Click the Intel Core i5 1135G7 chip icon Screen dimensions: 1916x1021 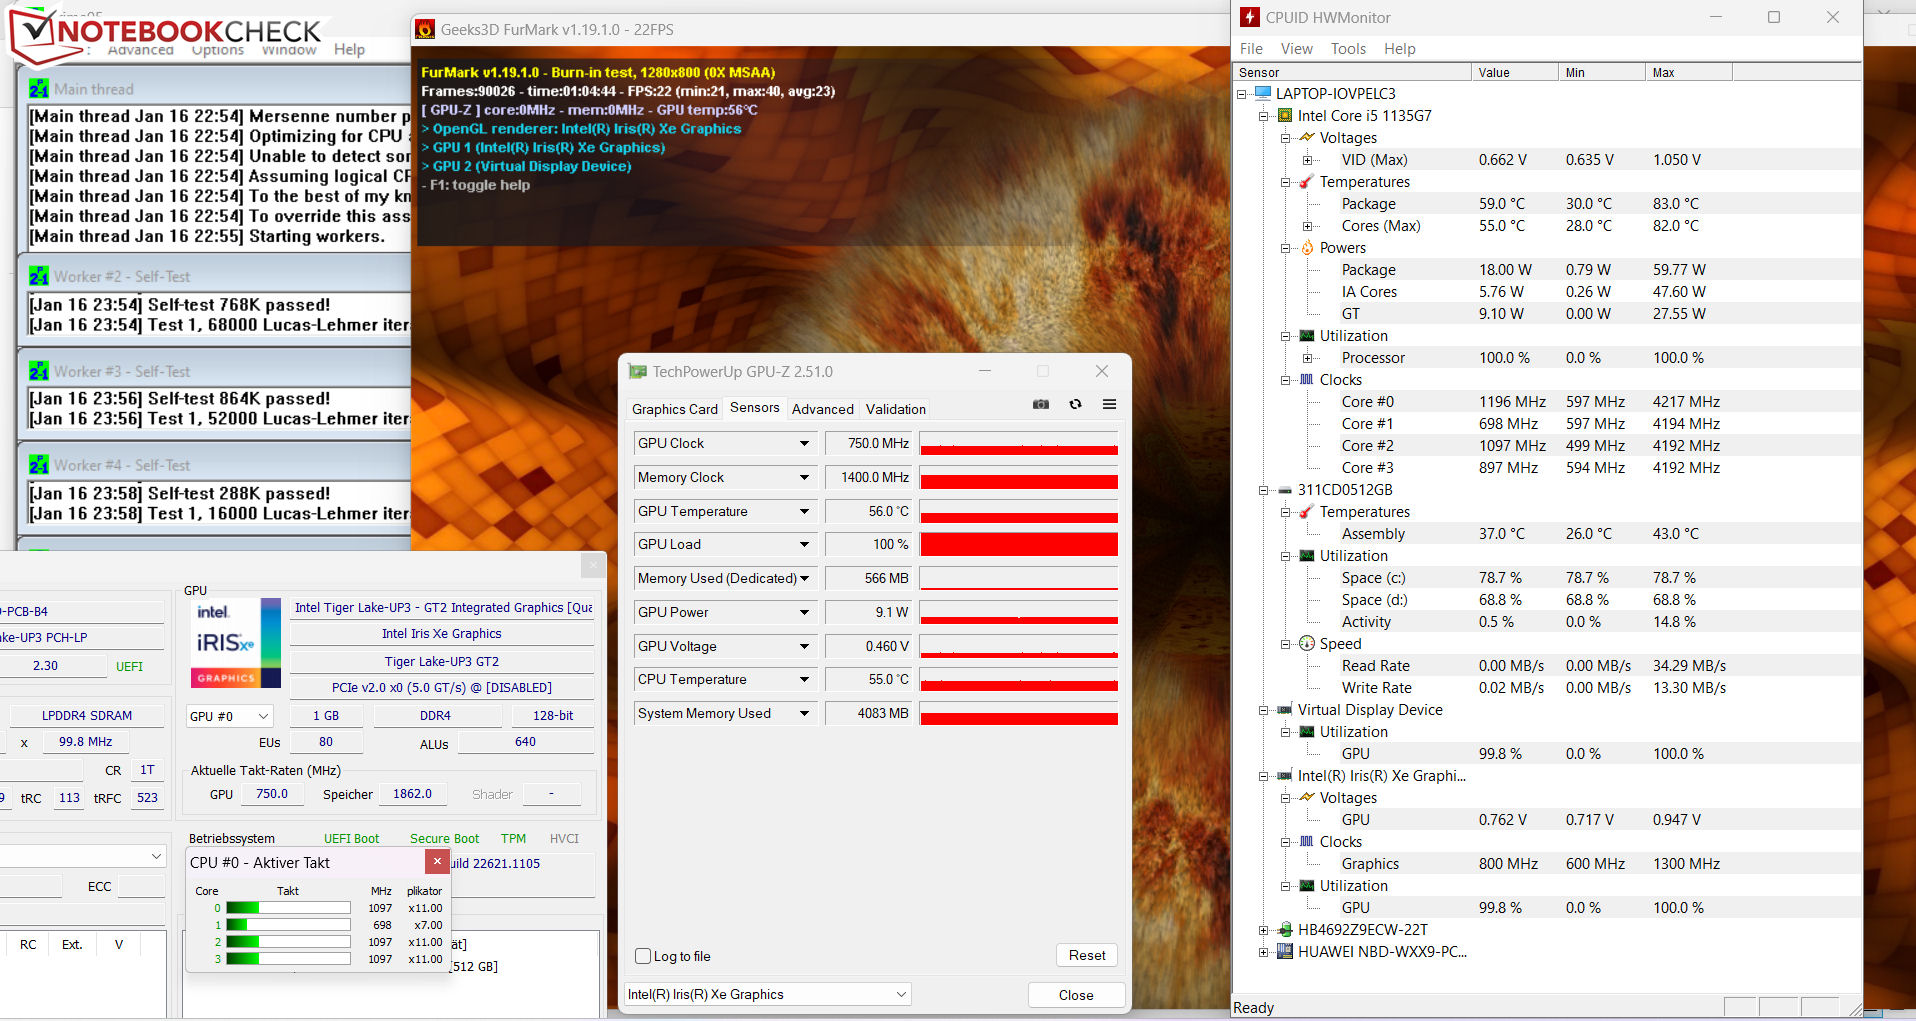coord(1285,115)
